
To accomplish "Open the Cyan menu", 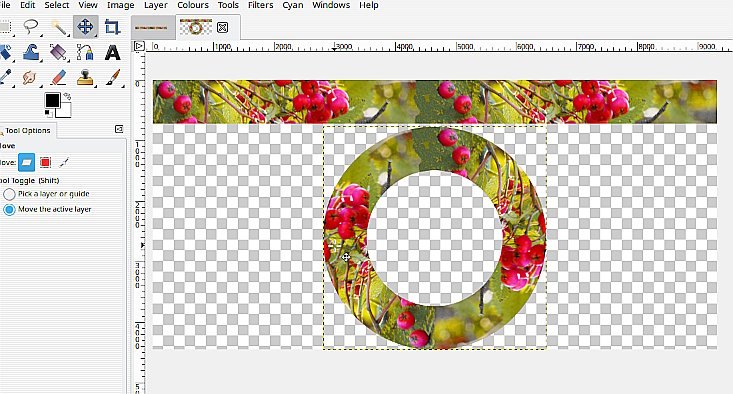I will coord(293,5).
